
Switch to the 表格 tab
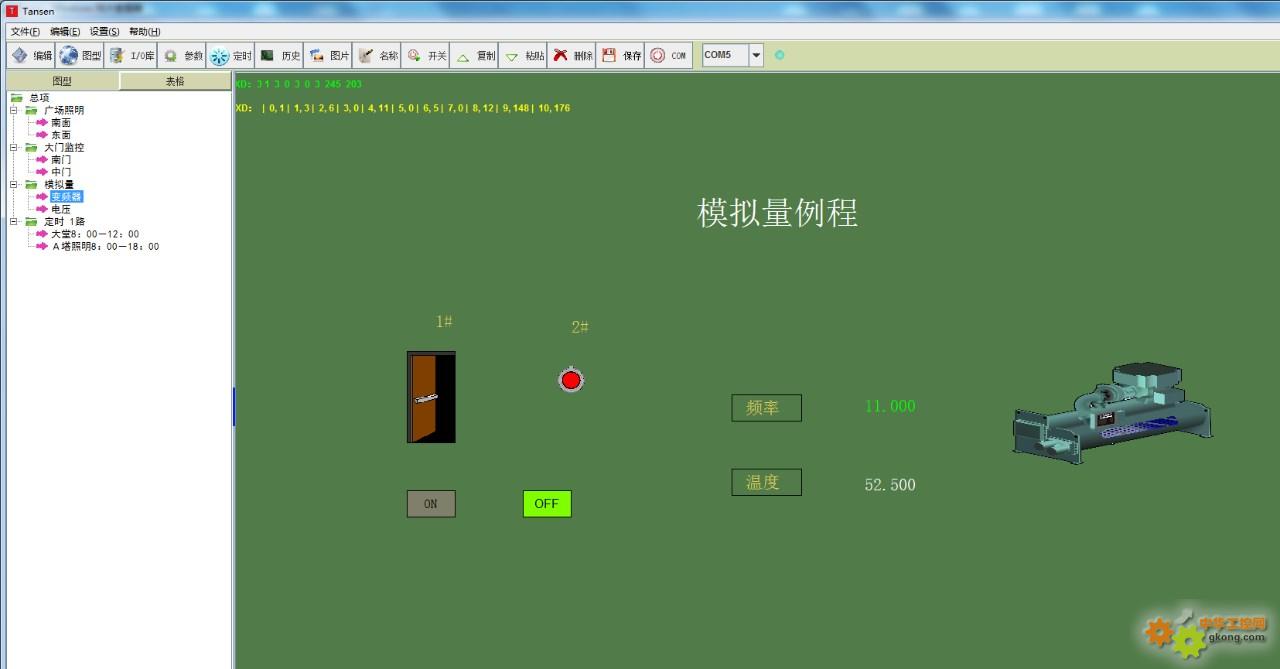point(175,81)
